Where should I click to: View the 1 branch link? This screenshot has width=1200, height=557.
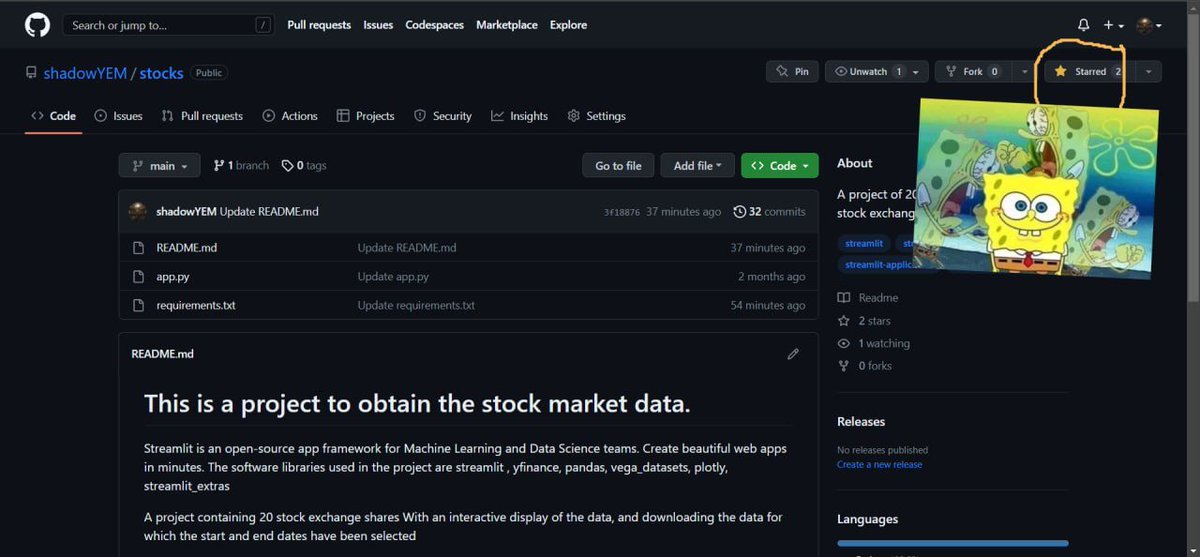241,166
